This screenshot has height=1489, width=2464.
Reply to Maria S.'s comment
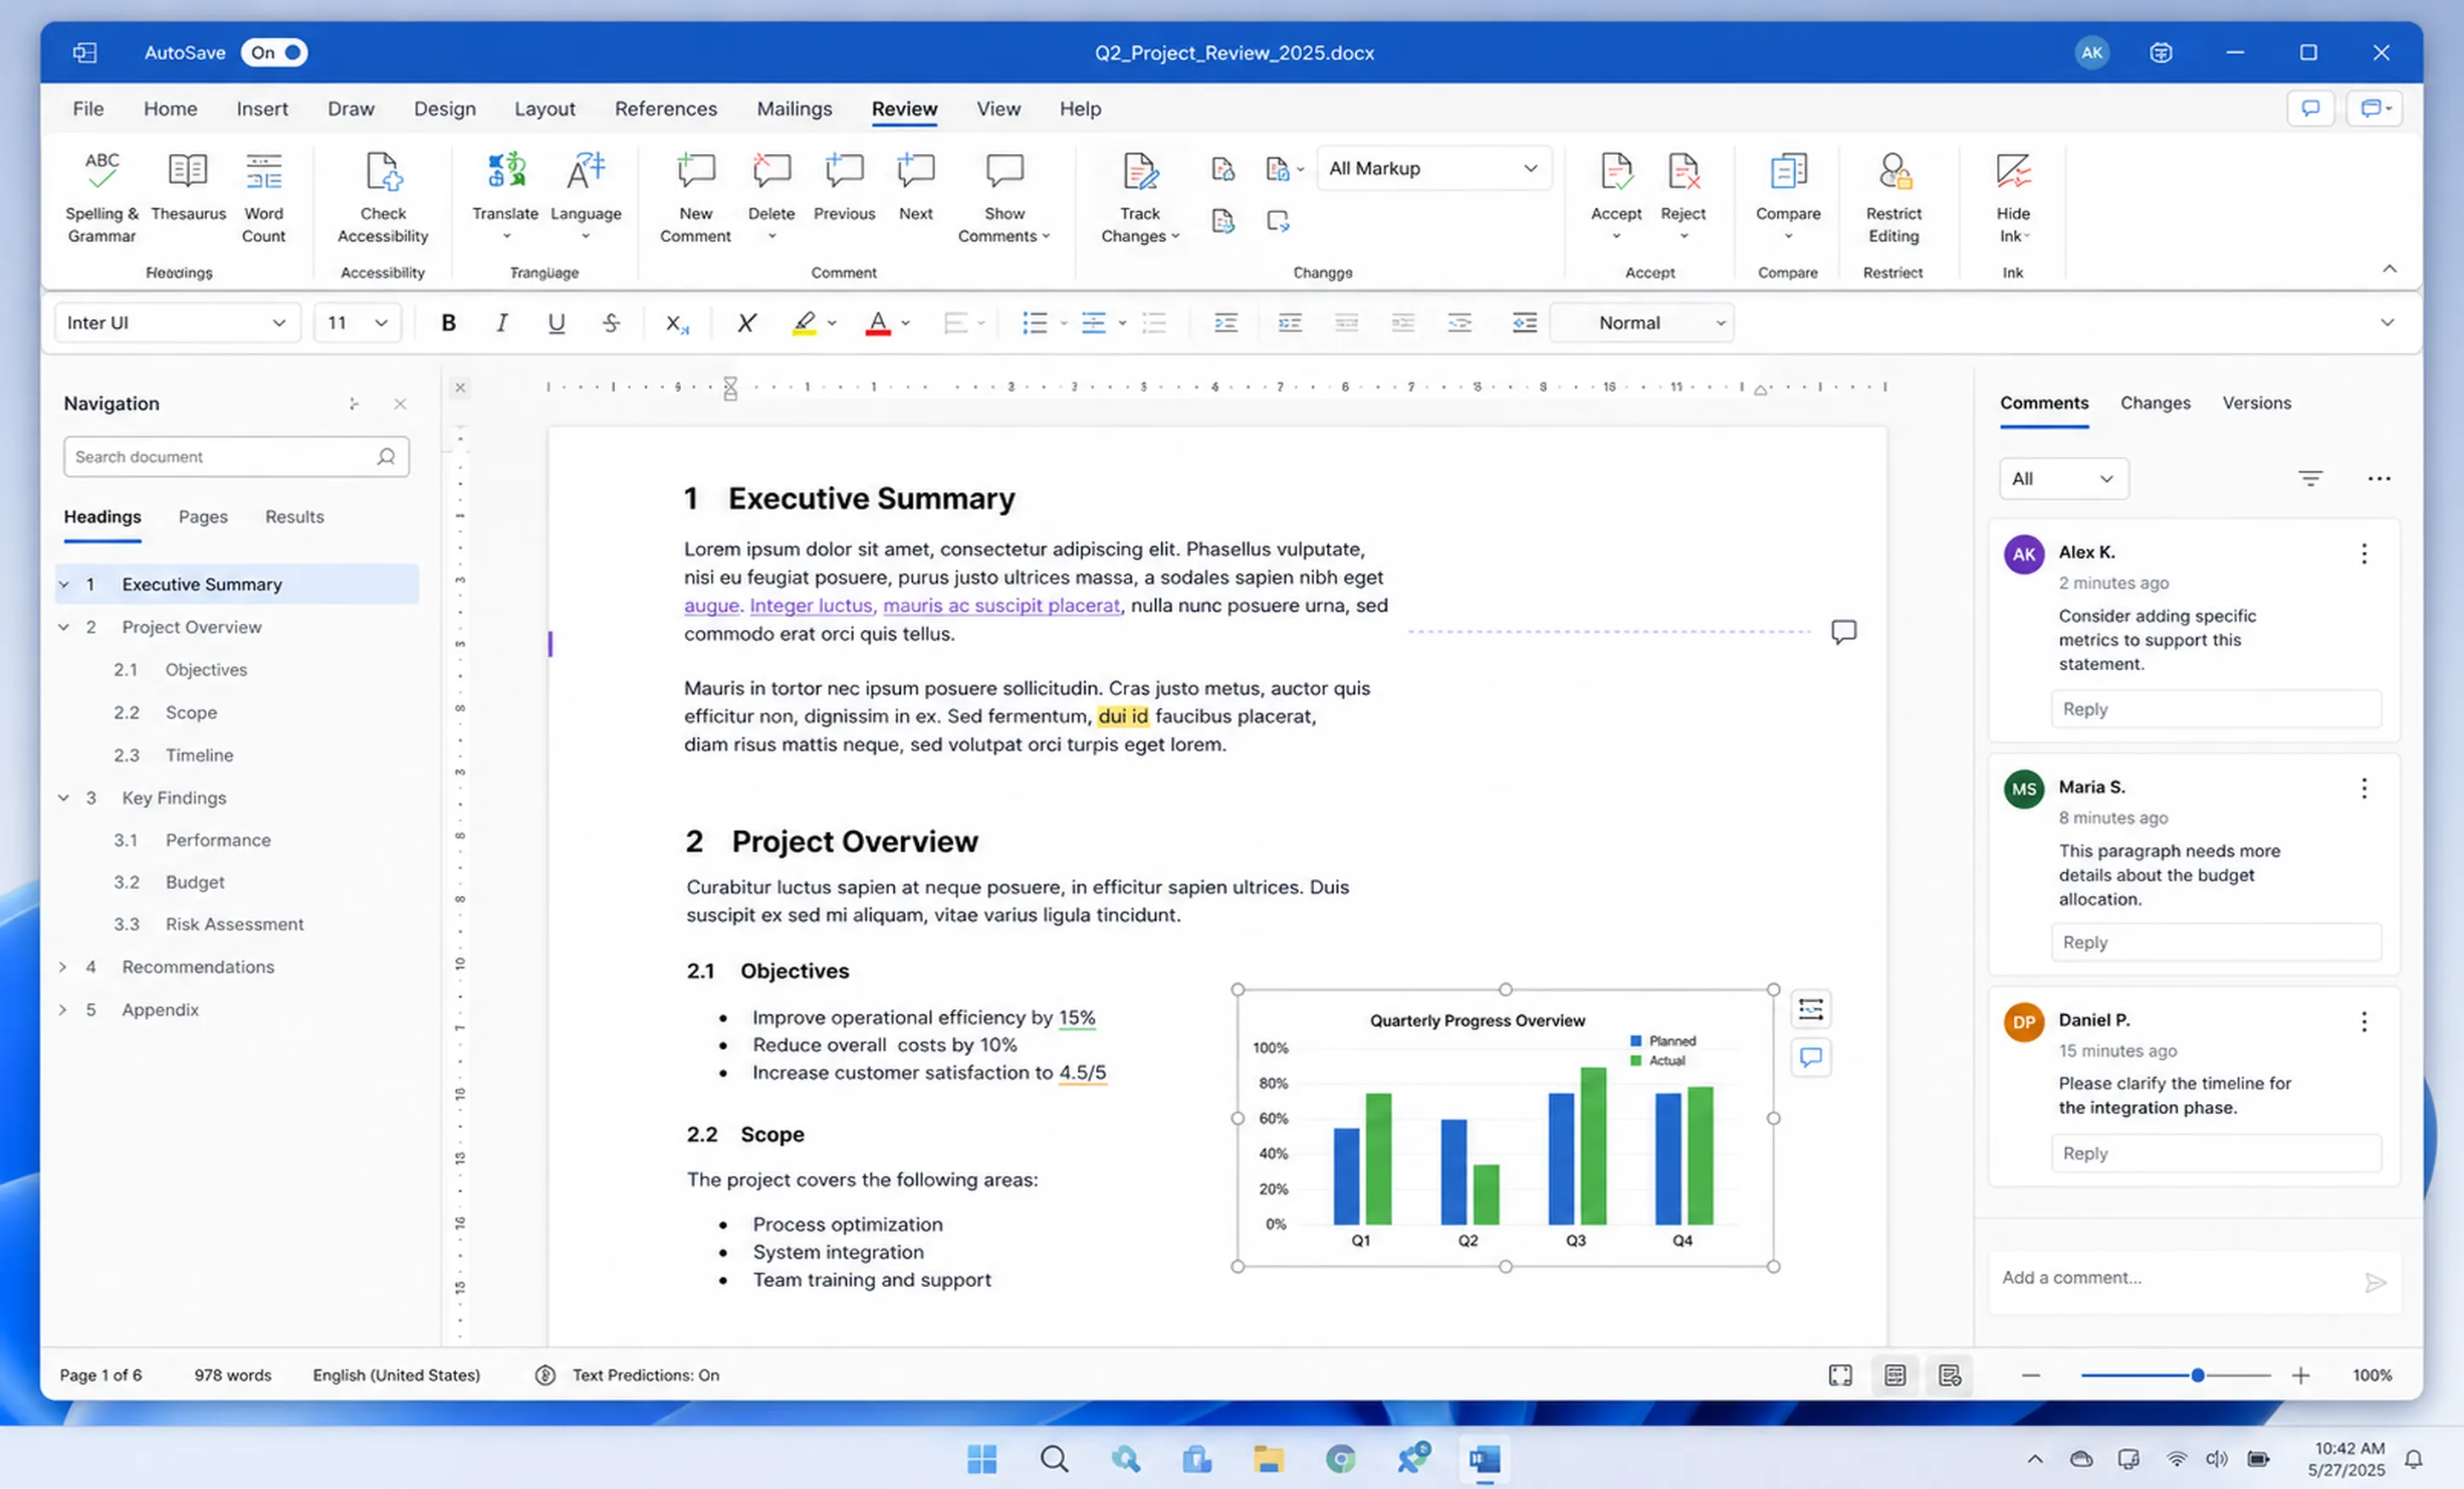(2216, 942)
